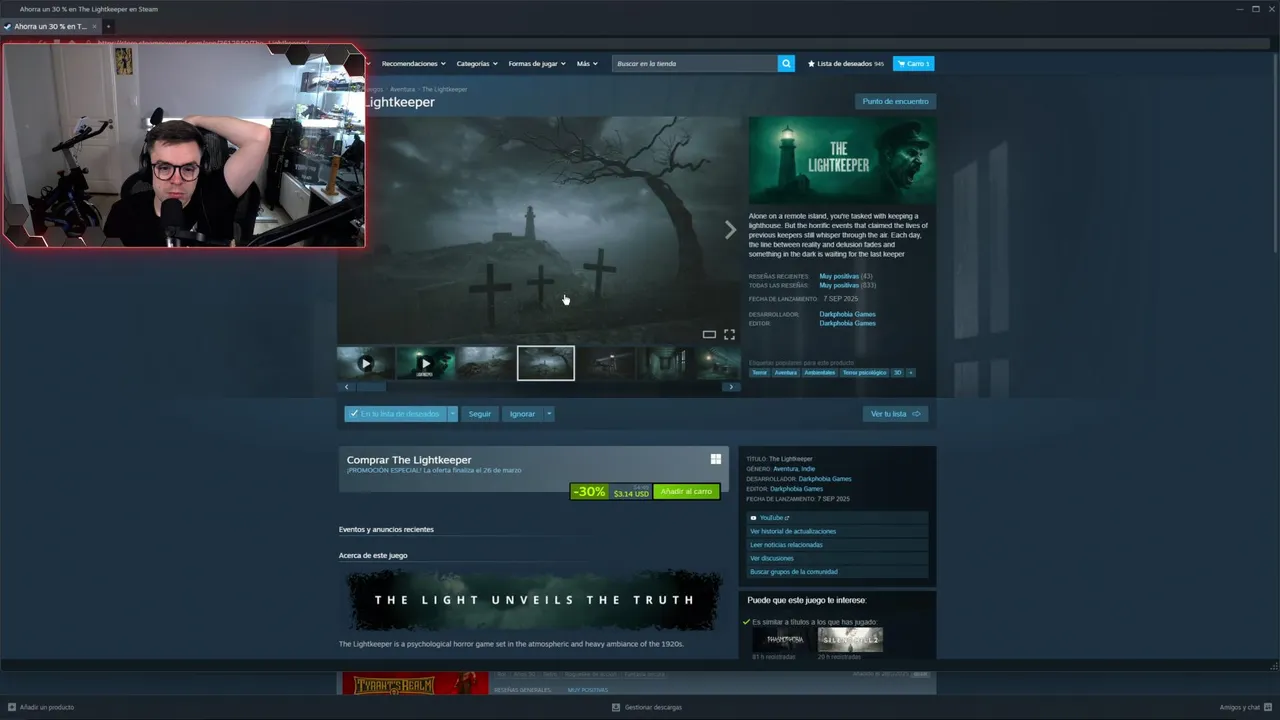Open the Categorías menu
Viewport: 1280px width, 720px height.
click(477, 63)
